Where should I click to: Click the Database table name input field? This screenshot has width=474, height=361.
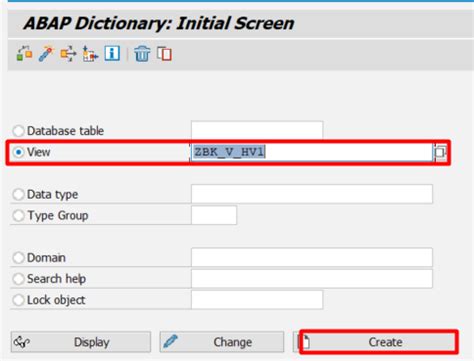(257, 130)
